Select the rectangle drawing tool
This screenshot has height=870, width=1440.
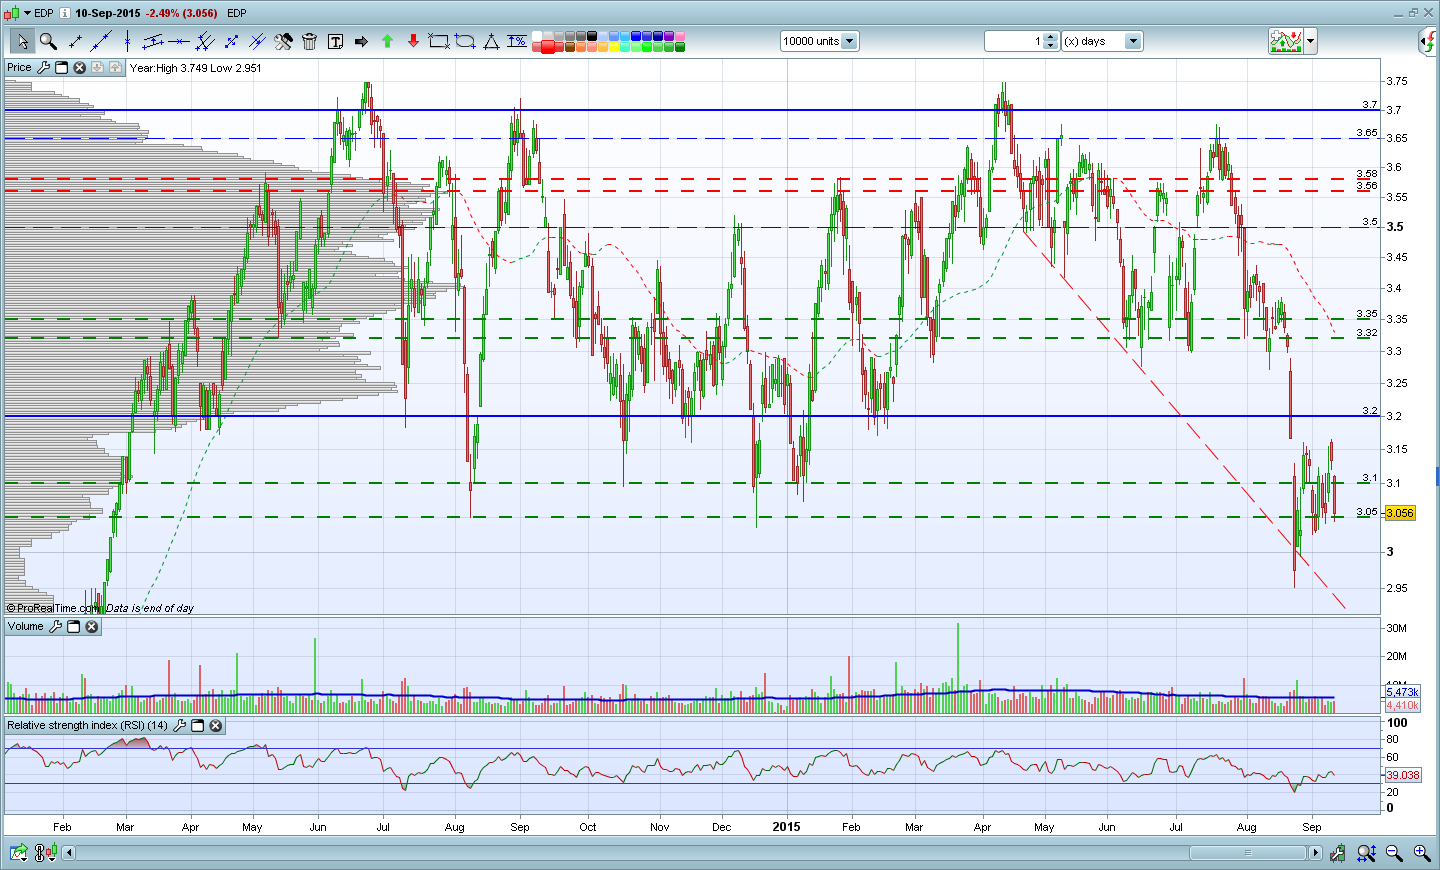(x=439, y=41)
